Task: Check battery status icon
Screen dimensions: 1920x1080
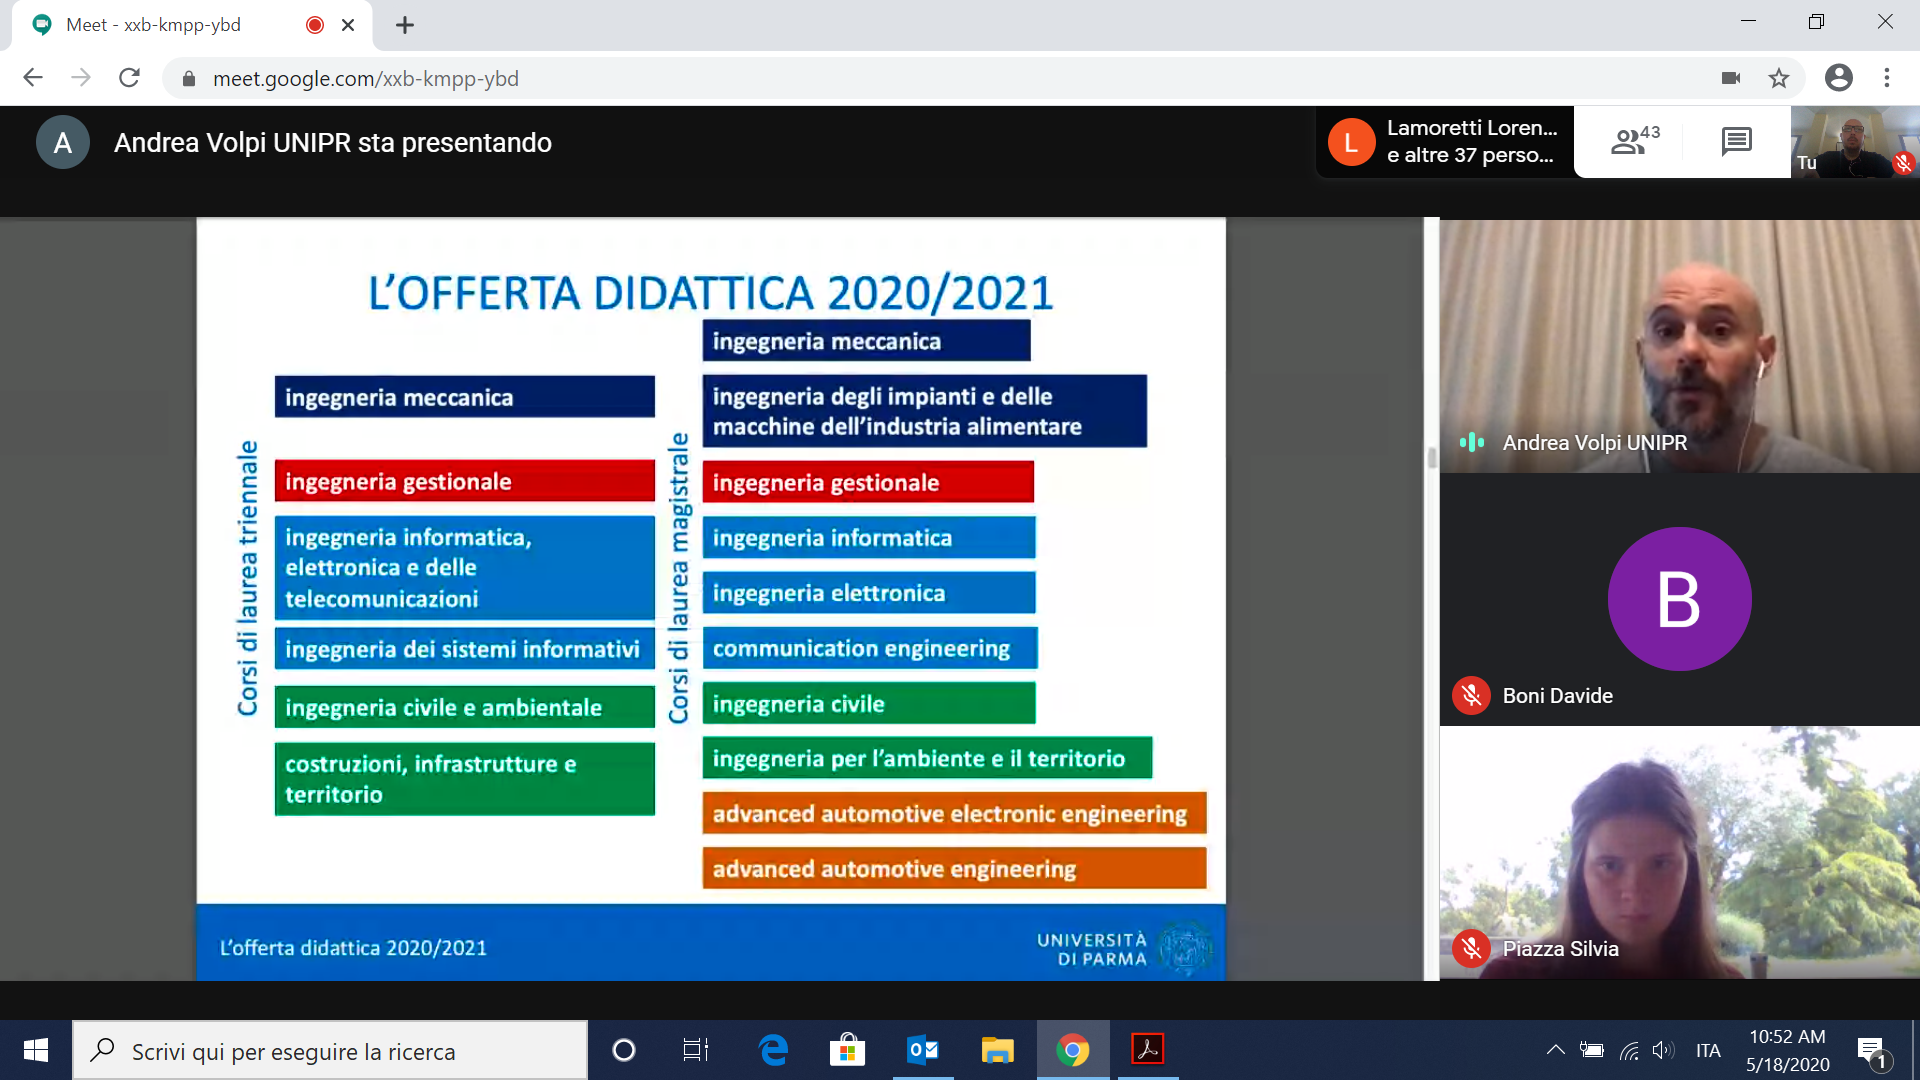Action: (x=1592, y=1050)
